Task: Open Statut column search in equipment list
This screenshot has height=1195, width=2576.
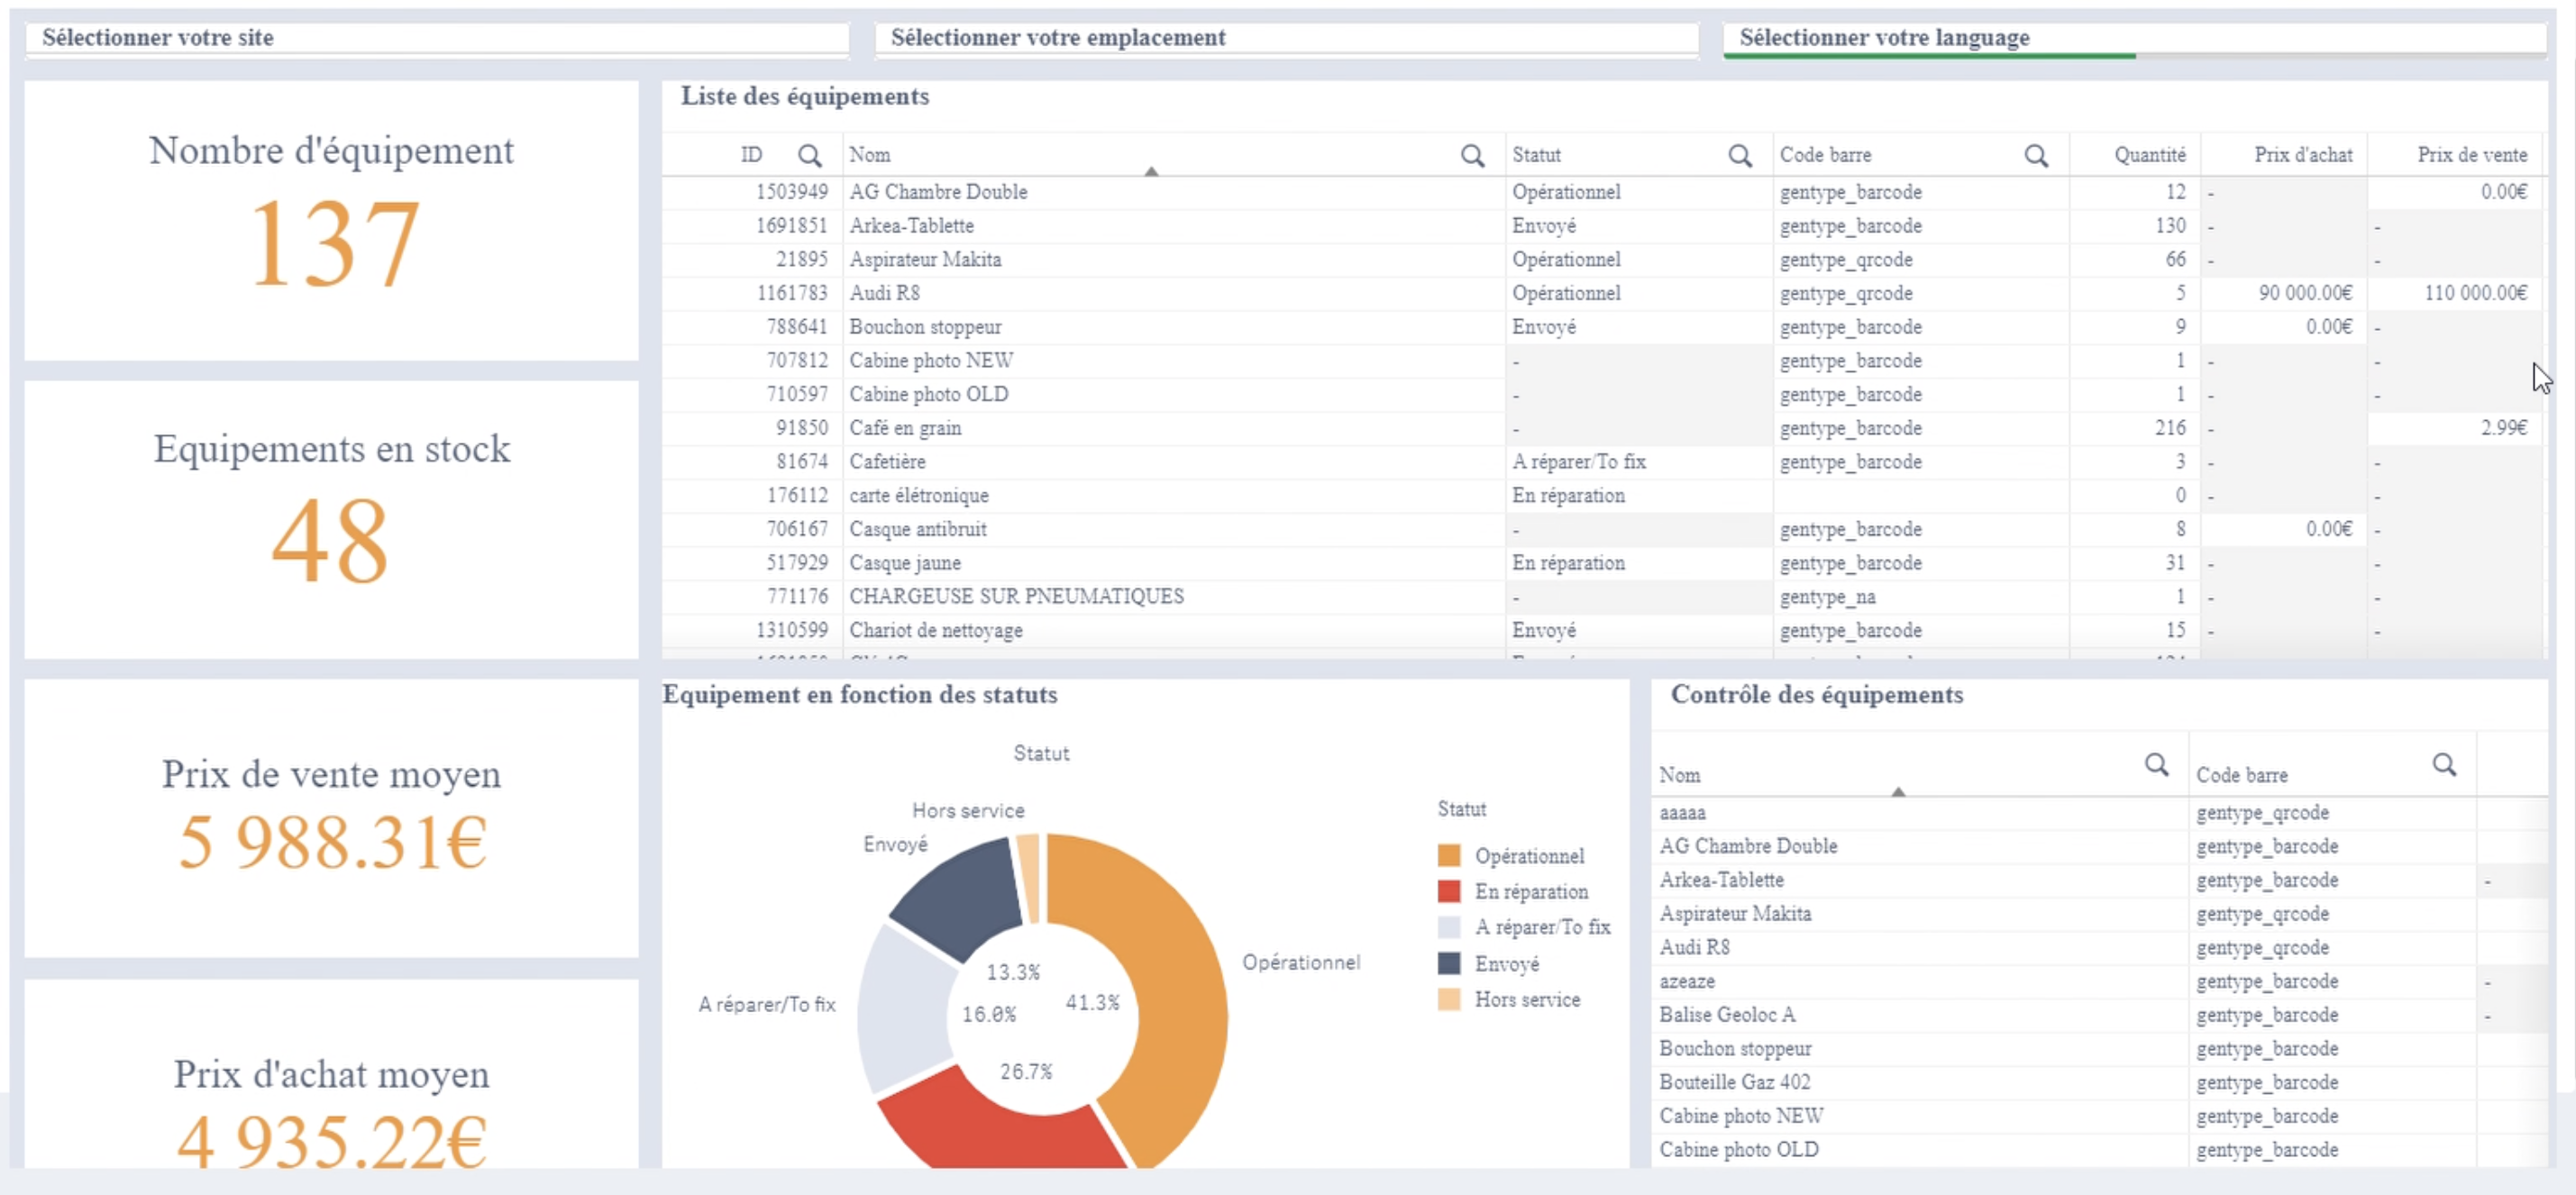Action: click(x=1740, y=155)
